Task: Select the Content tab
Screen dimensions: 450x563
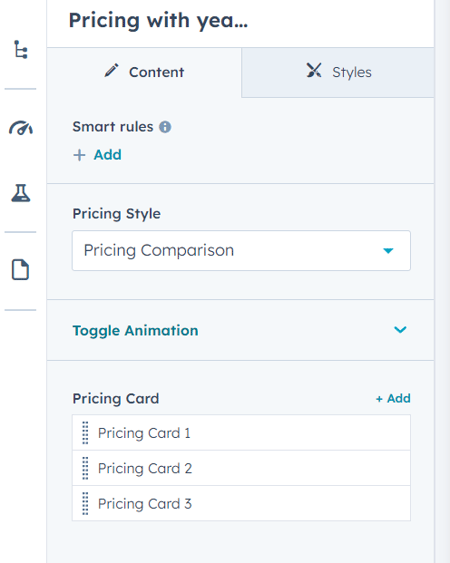Action: tap(144, 72)
